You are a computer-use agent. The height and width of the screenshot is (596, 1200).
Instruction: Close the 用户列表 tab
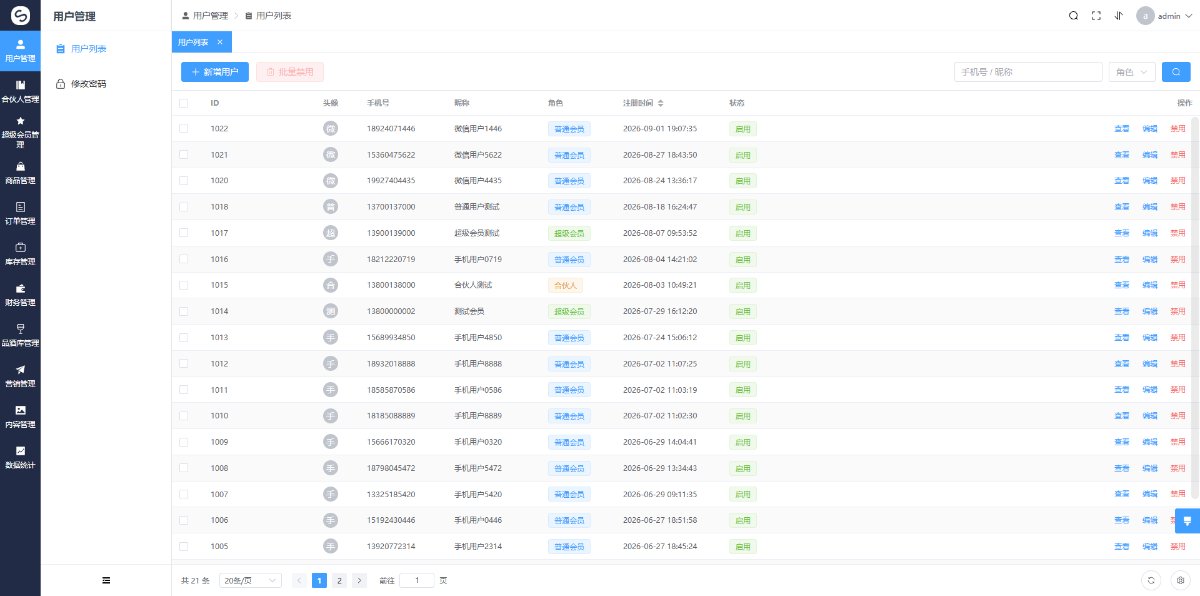tap(220, 42)
